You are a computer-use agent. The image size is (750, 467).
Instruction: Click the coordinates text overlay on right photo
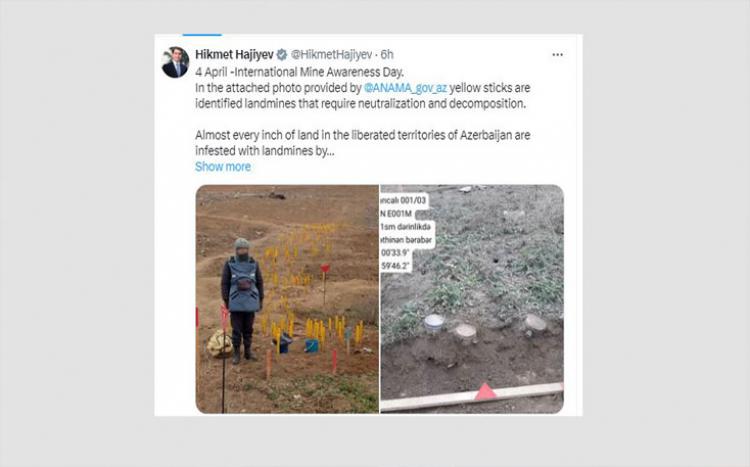(x=407, y=233)
